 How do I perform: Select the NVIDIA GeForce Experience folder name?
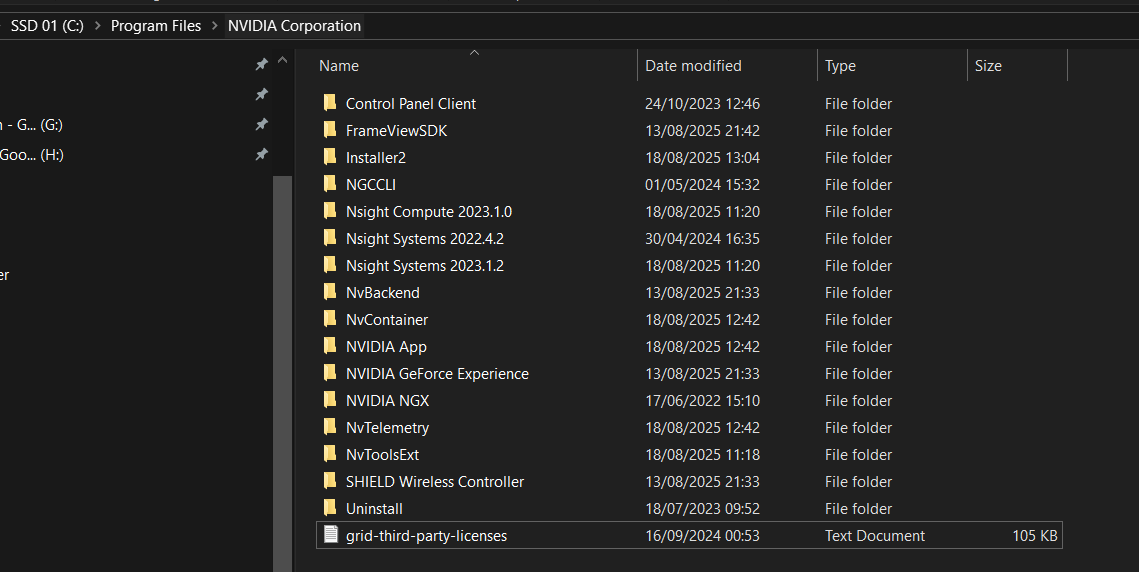[437, 374]
